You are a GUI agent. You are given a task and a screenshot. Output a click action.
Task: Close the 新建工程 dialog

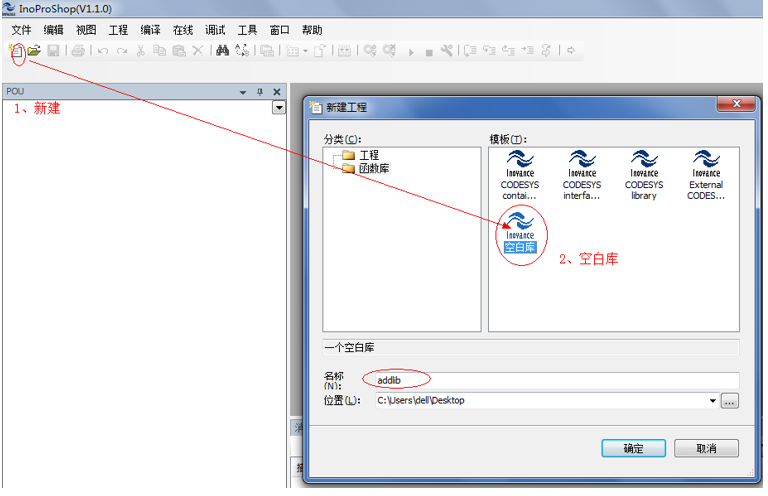click(736, 103)
